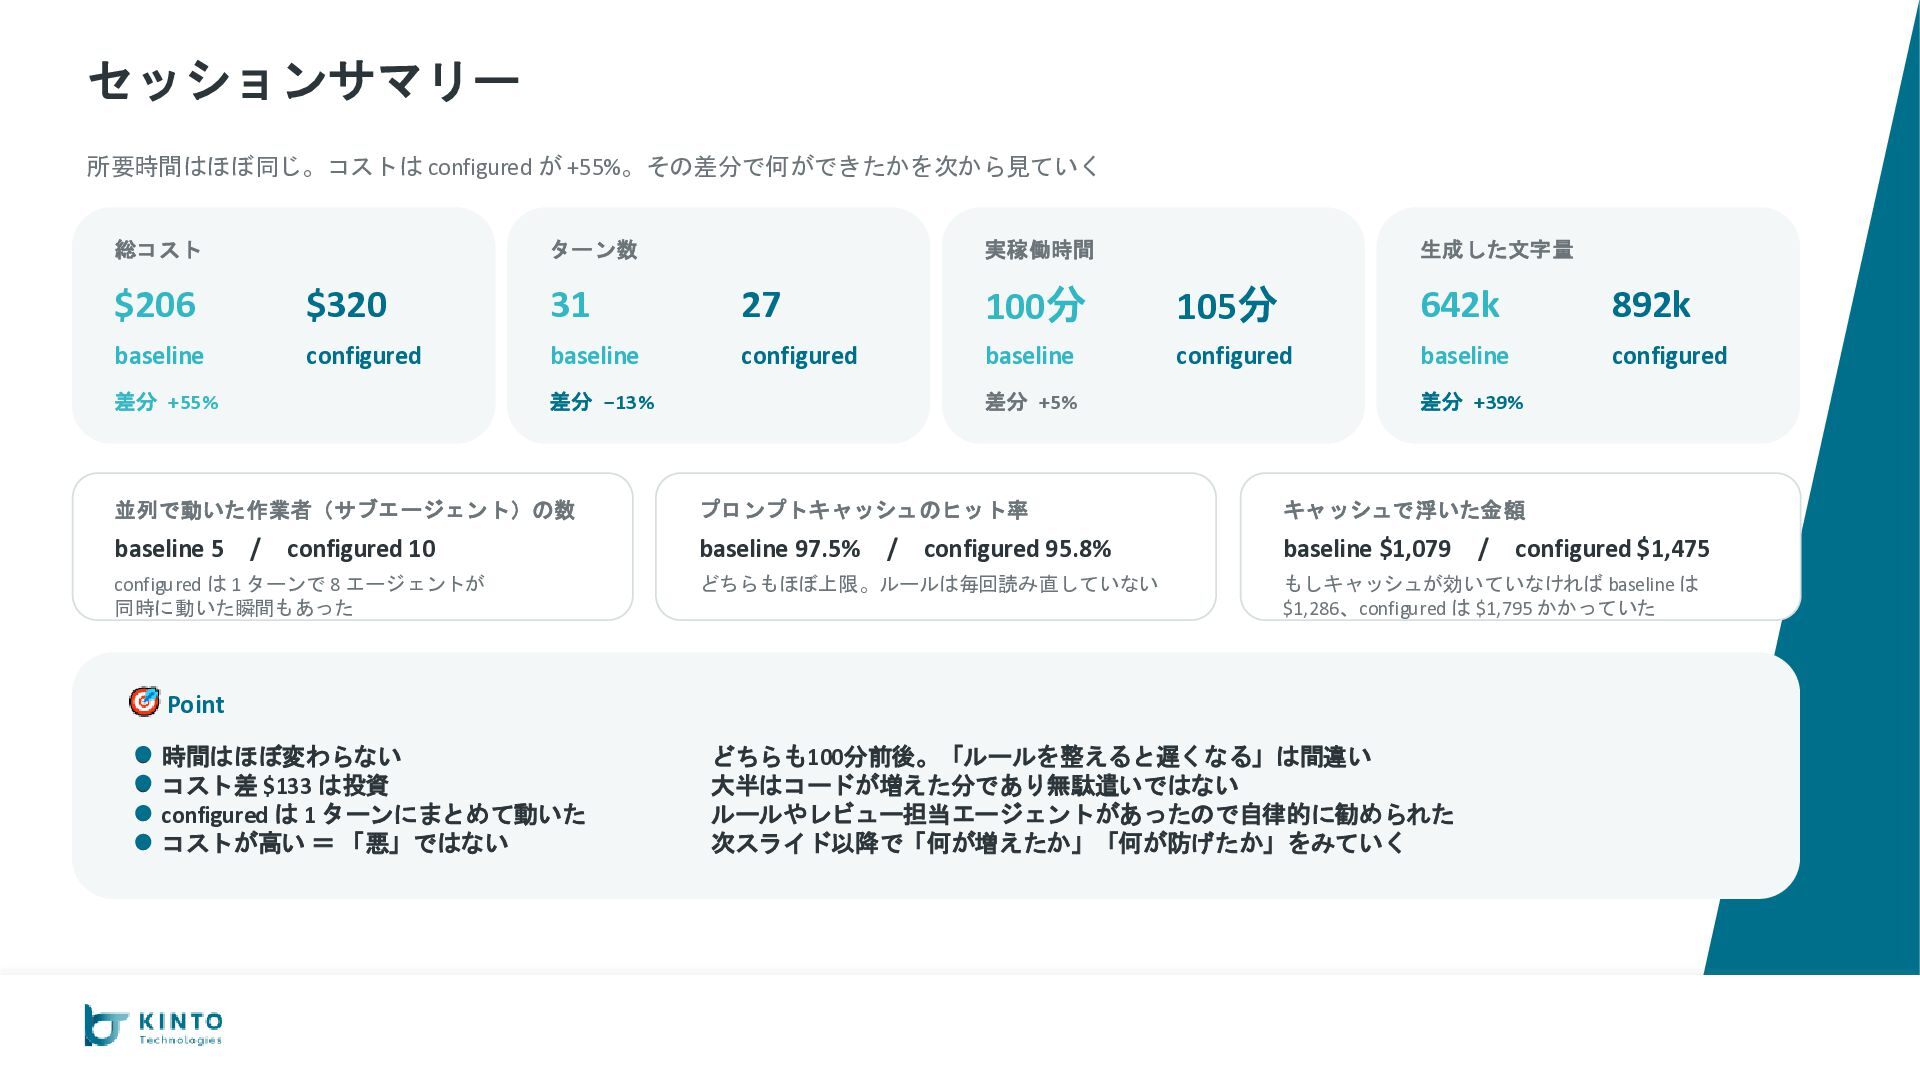1920x1080 pixels.
Task: Select the セッションサマリー slide title
Action: click(303, 80)
